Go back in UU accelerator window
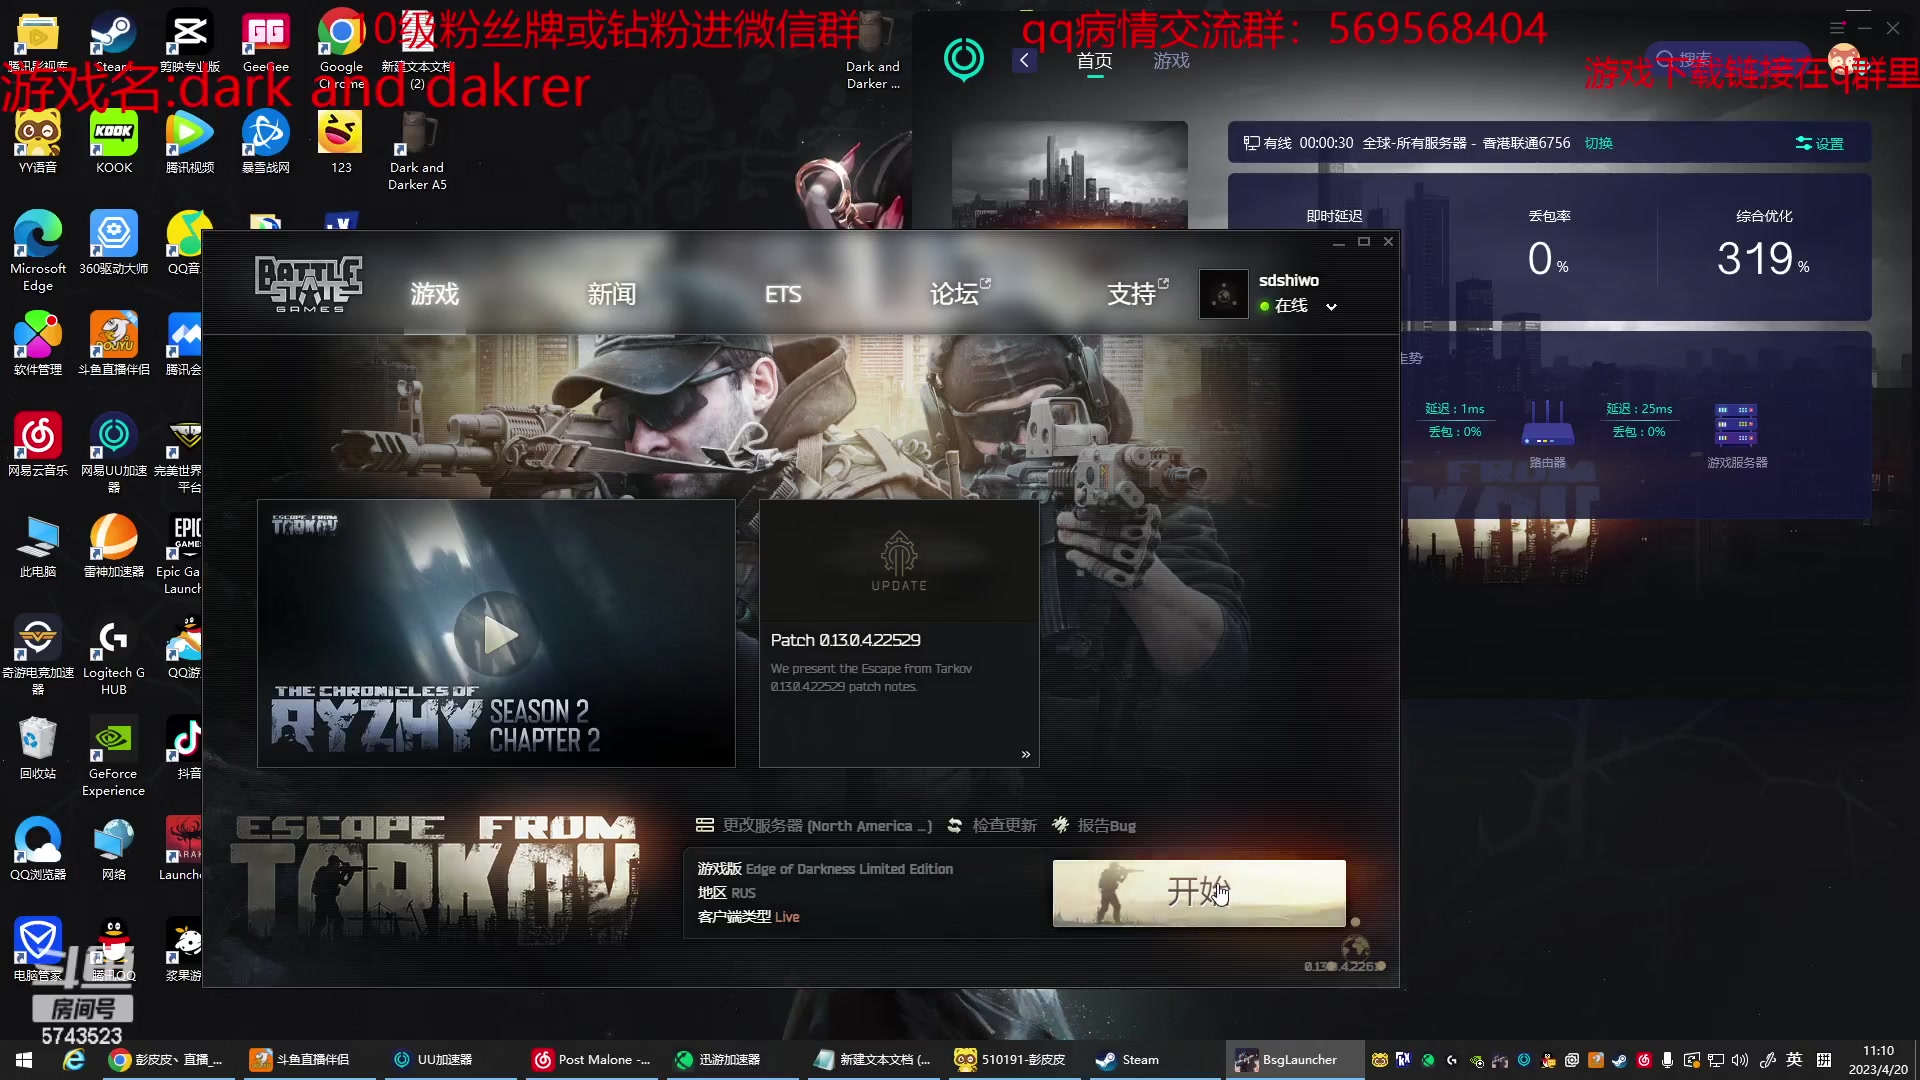This screenshot has height=1080, width=1920. 1024,60
